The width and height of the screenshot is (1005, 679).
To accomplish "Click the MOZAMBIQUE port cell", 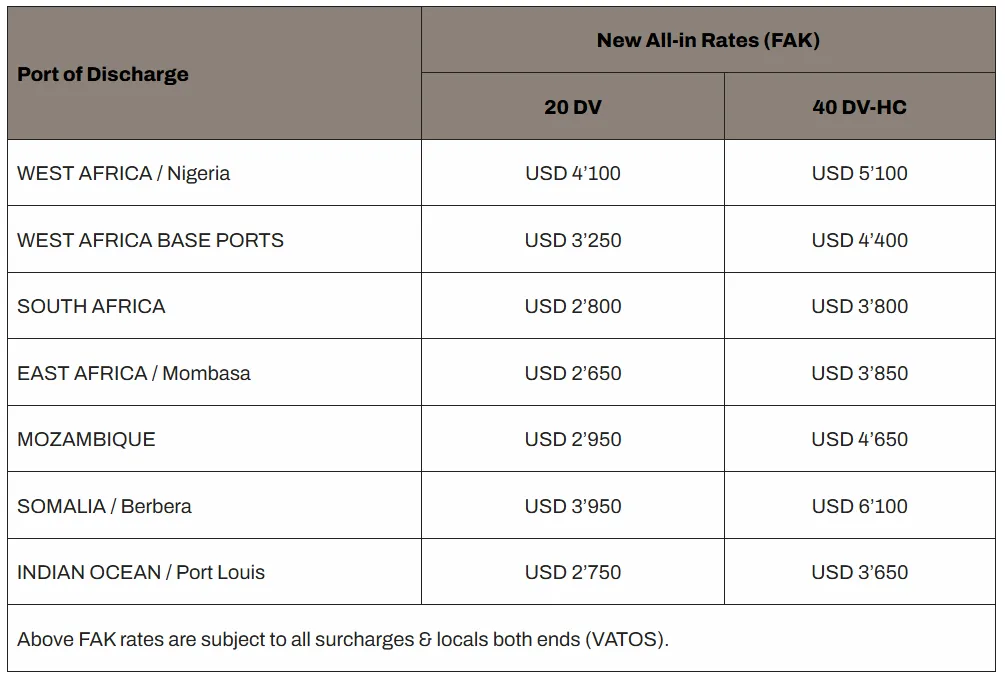I will pos(87,439).
